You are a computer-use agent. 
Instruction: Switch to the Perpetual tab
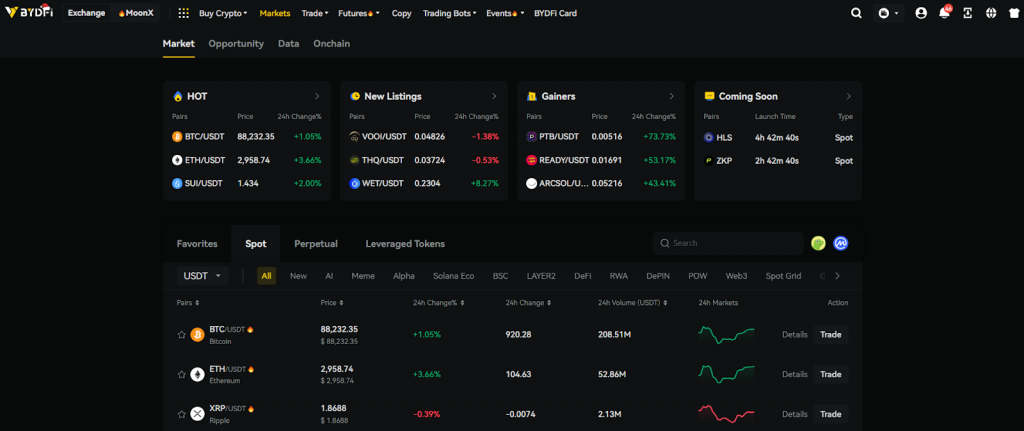[315, 243]
